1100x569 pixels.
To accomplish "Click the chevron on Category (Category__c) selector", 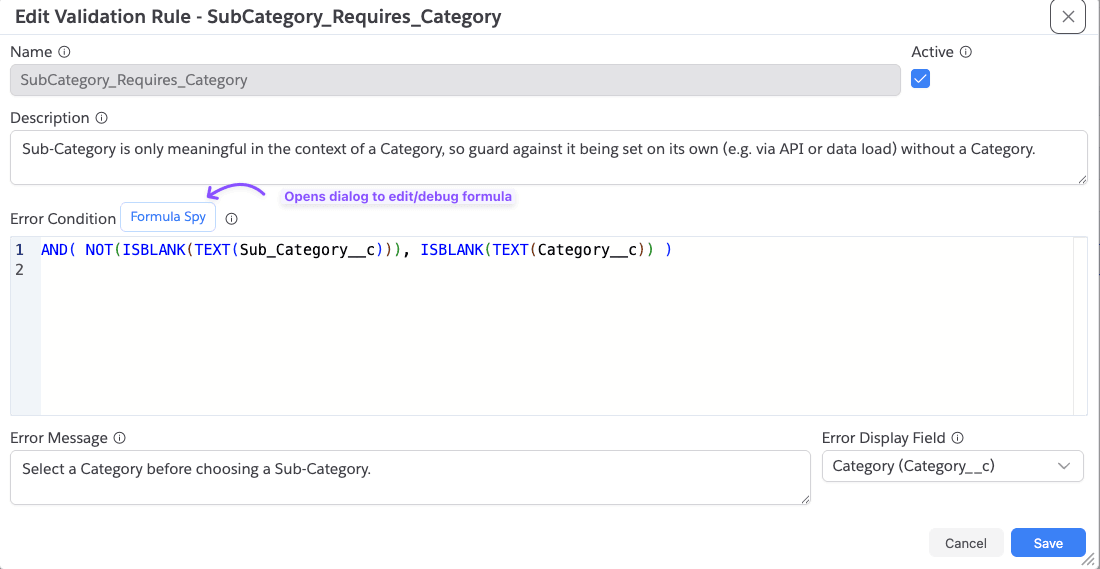I will pyautogui.click(x=1064, y=466).
